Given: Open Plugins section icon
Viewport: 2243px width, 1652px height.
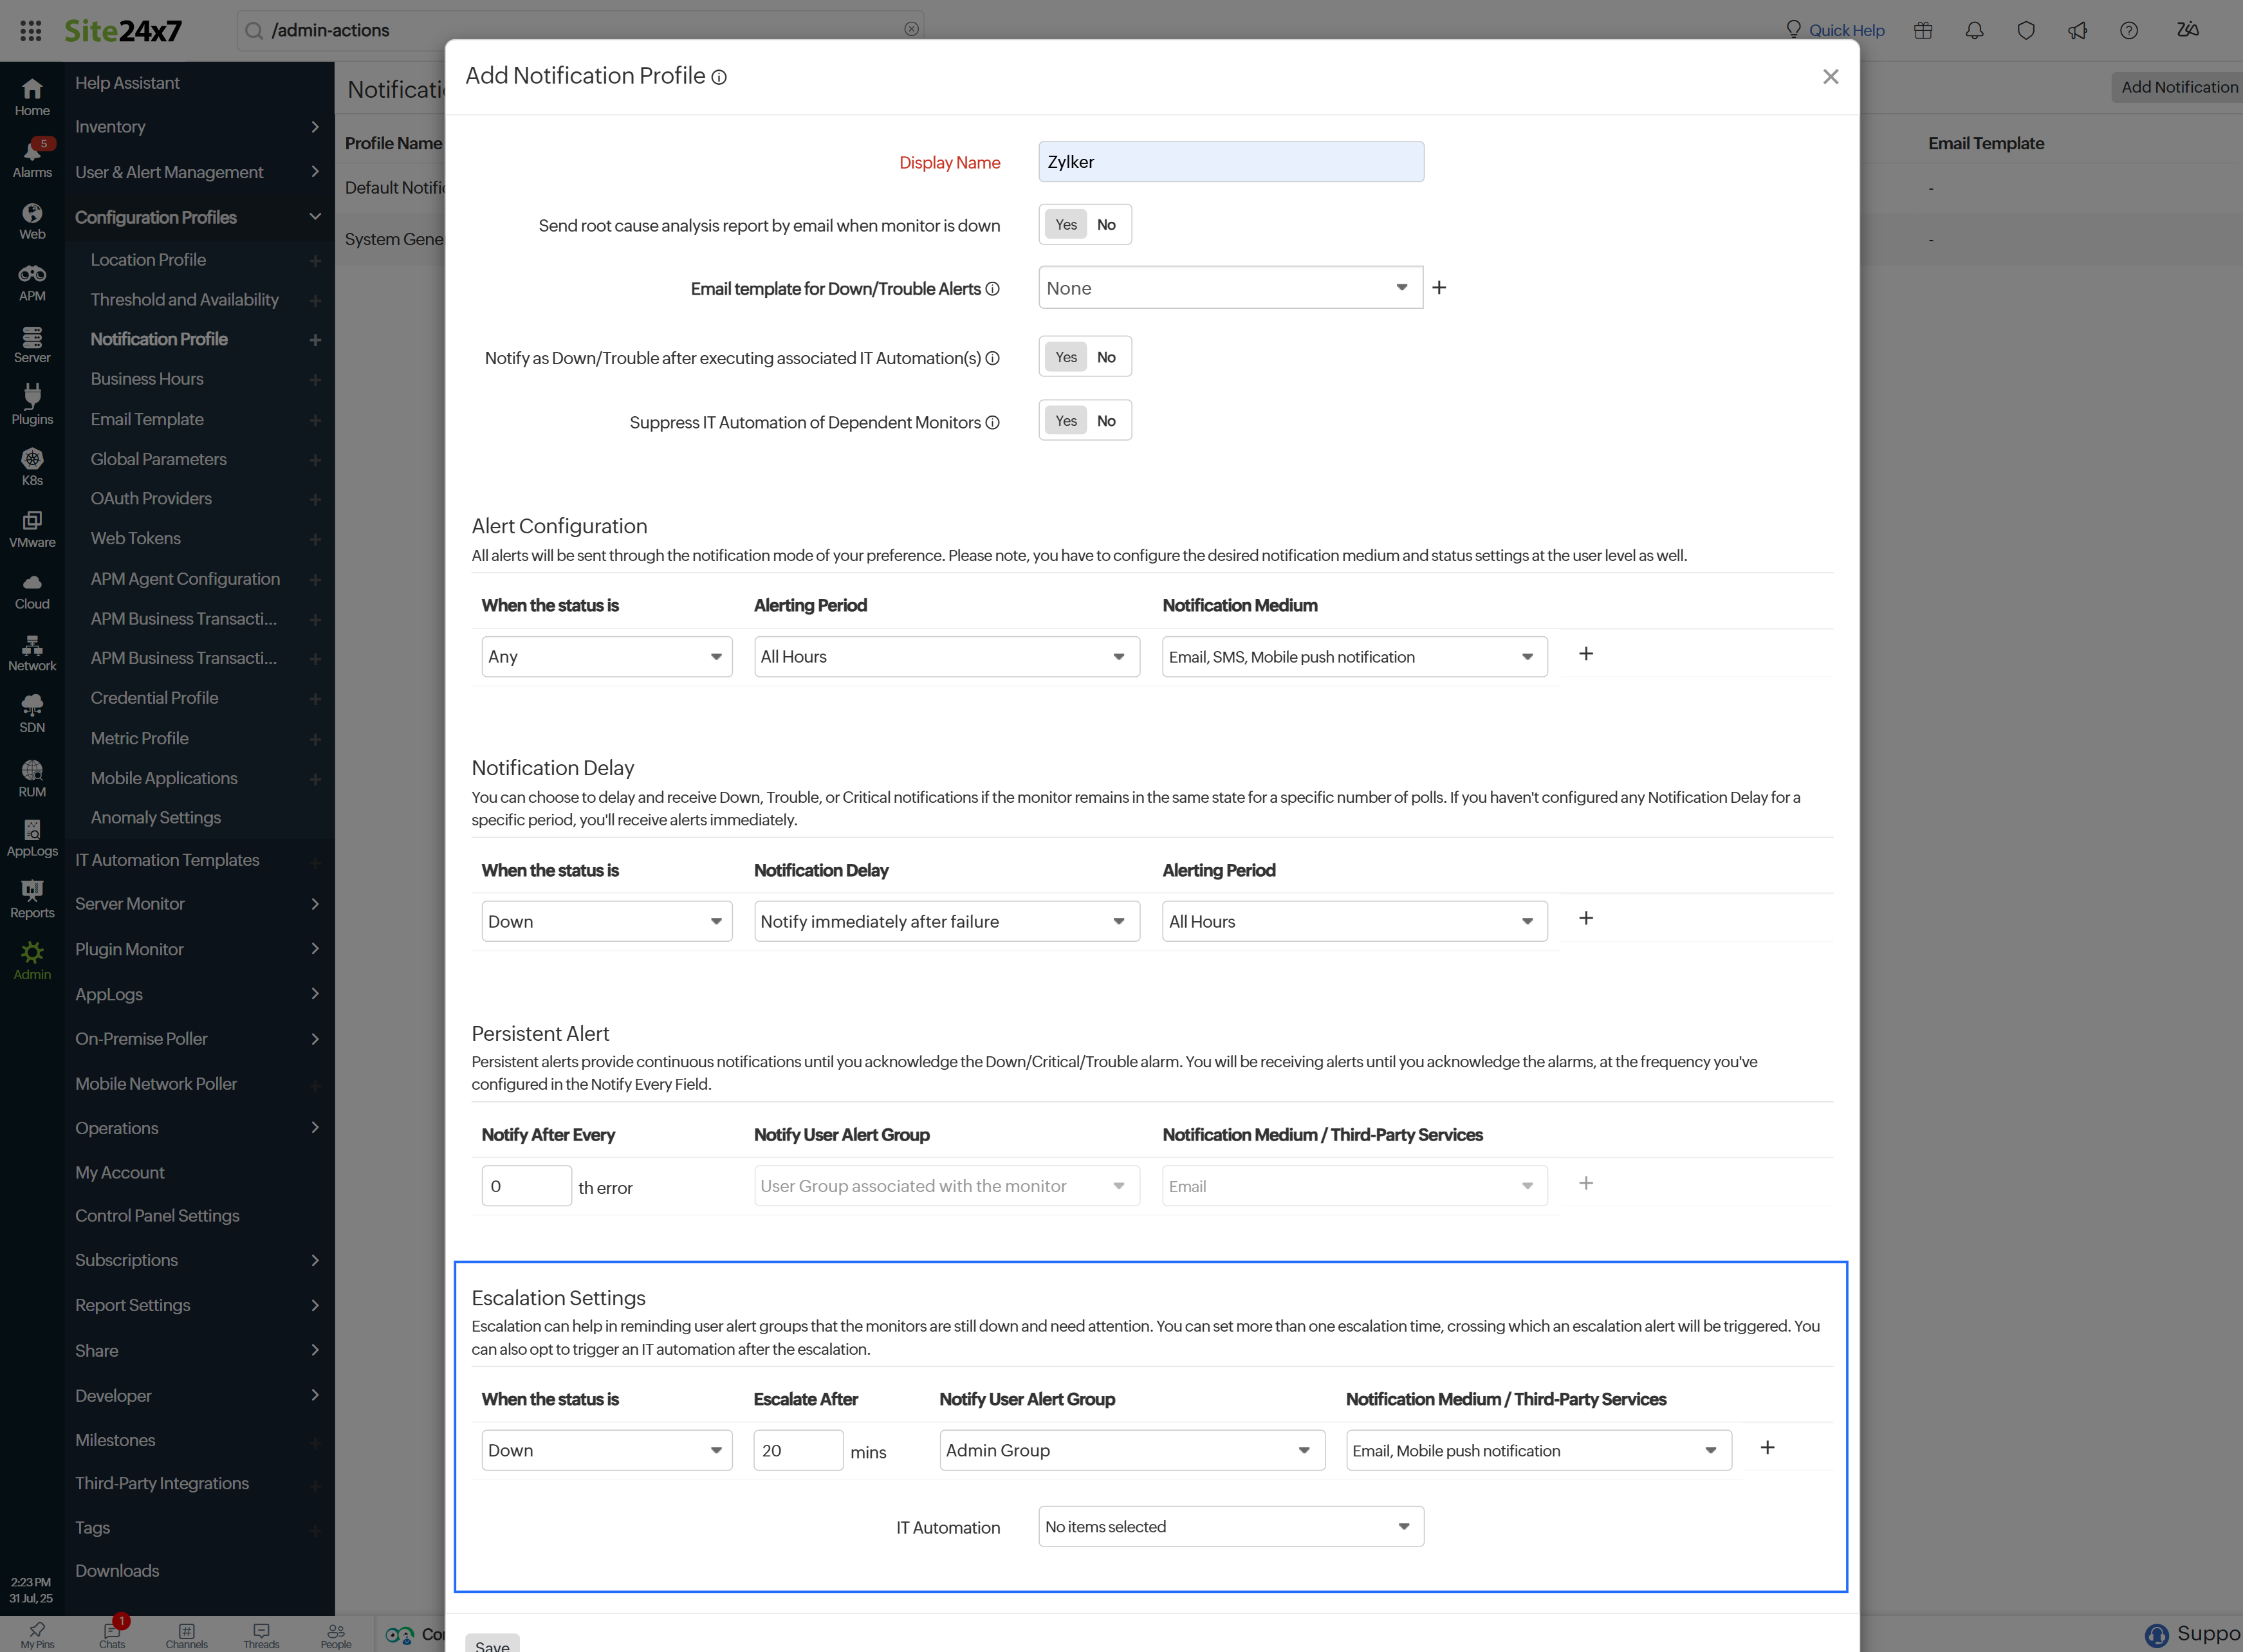Looking at the screenshot, I should (32, 406).
